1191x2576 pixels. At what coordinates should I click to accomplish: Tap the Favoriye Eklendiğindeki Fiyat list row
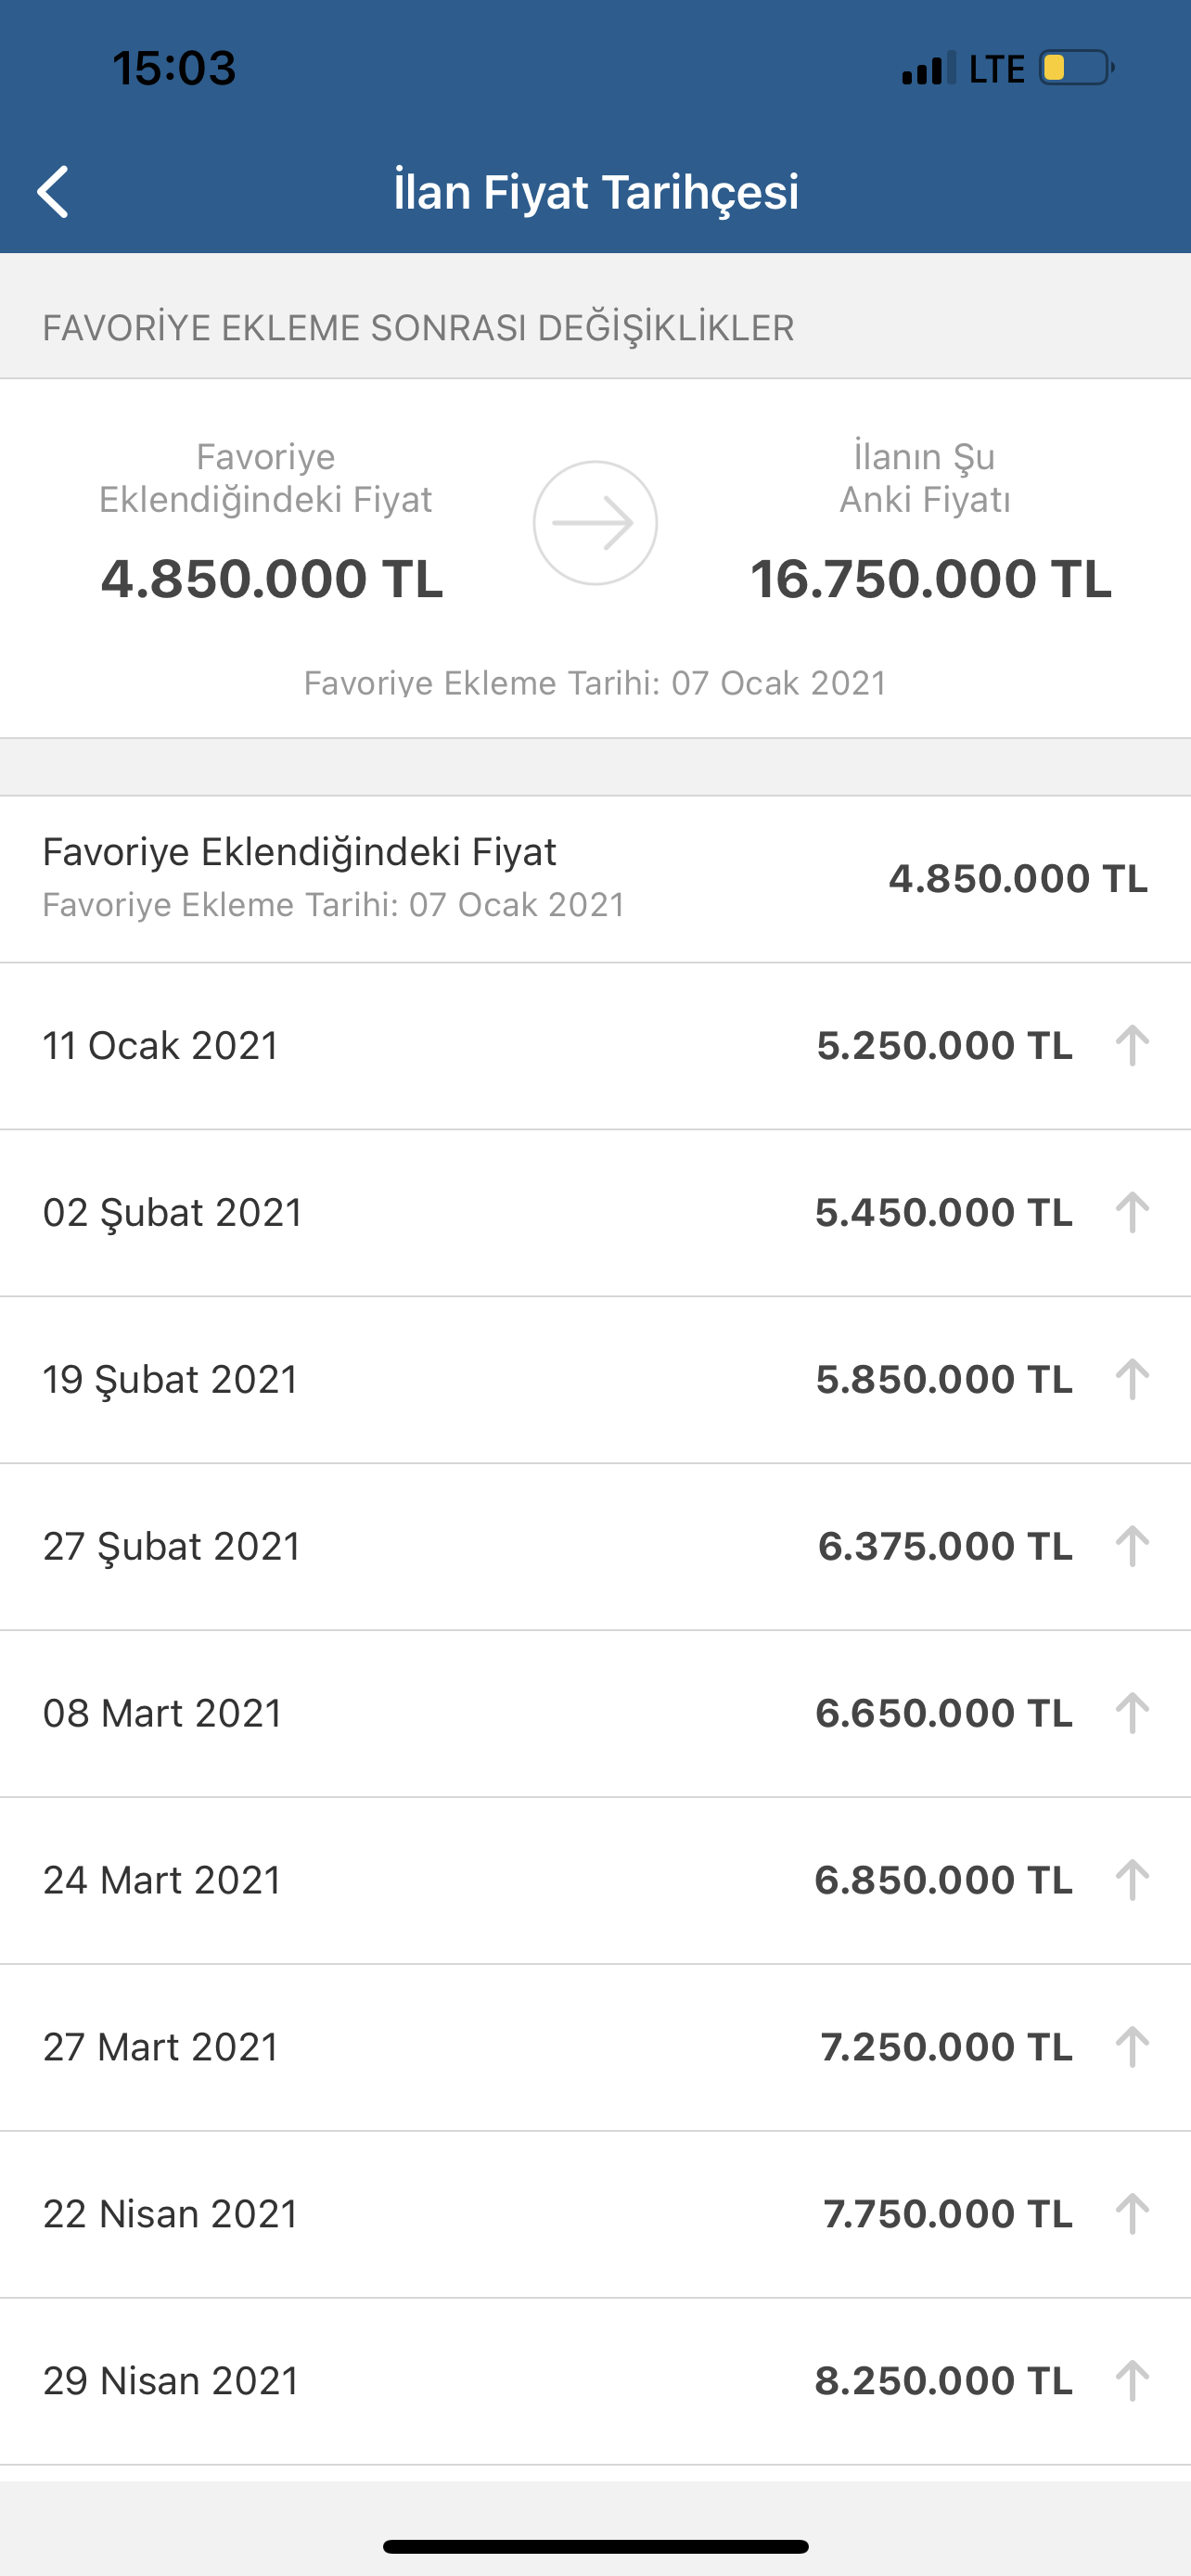tap(595, 880)
